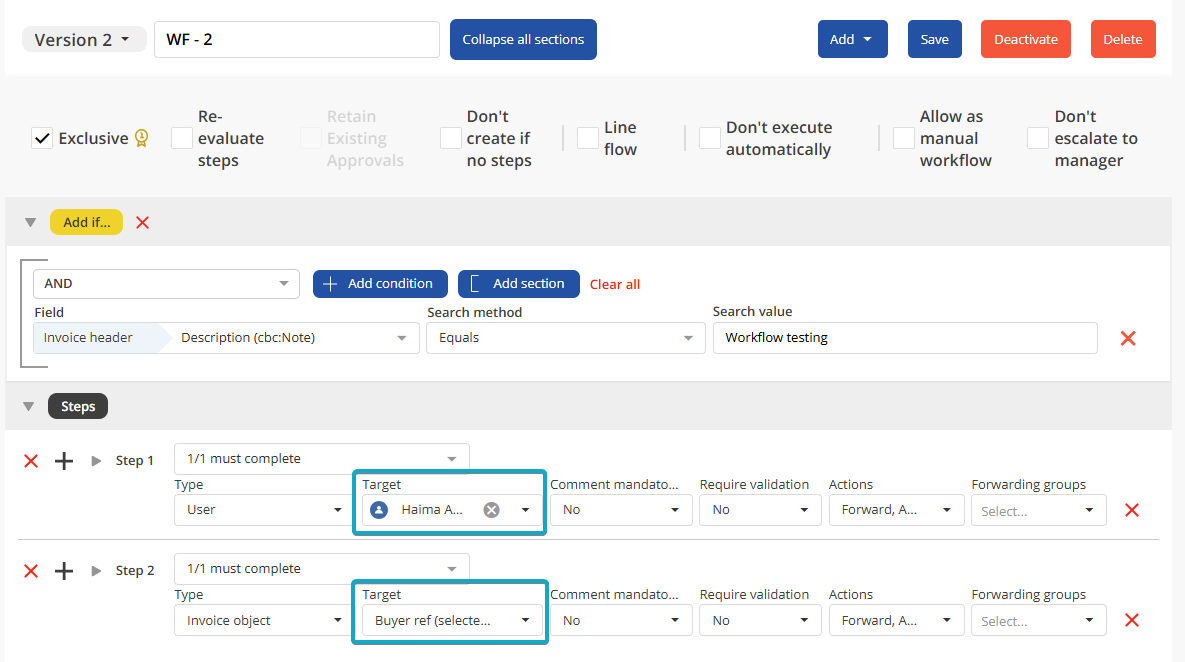The image size is (1185, 662).
Task: Delete Step 1 using its left red X
Action: click(x=30, y=460)
